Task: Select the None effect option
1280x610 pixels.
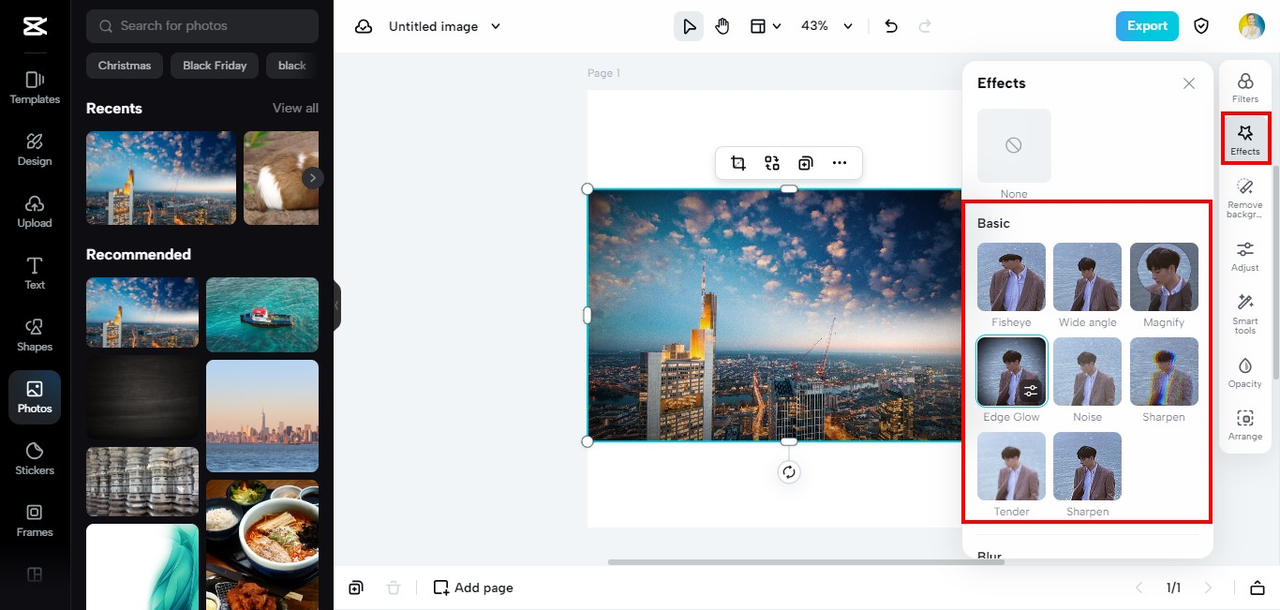Action: (1014, 146)
